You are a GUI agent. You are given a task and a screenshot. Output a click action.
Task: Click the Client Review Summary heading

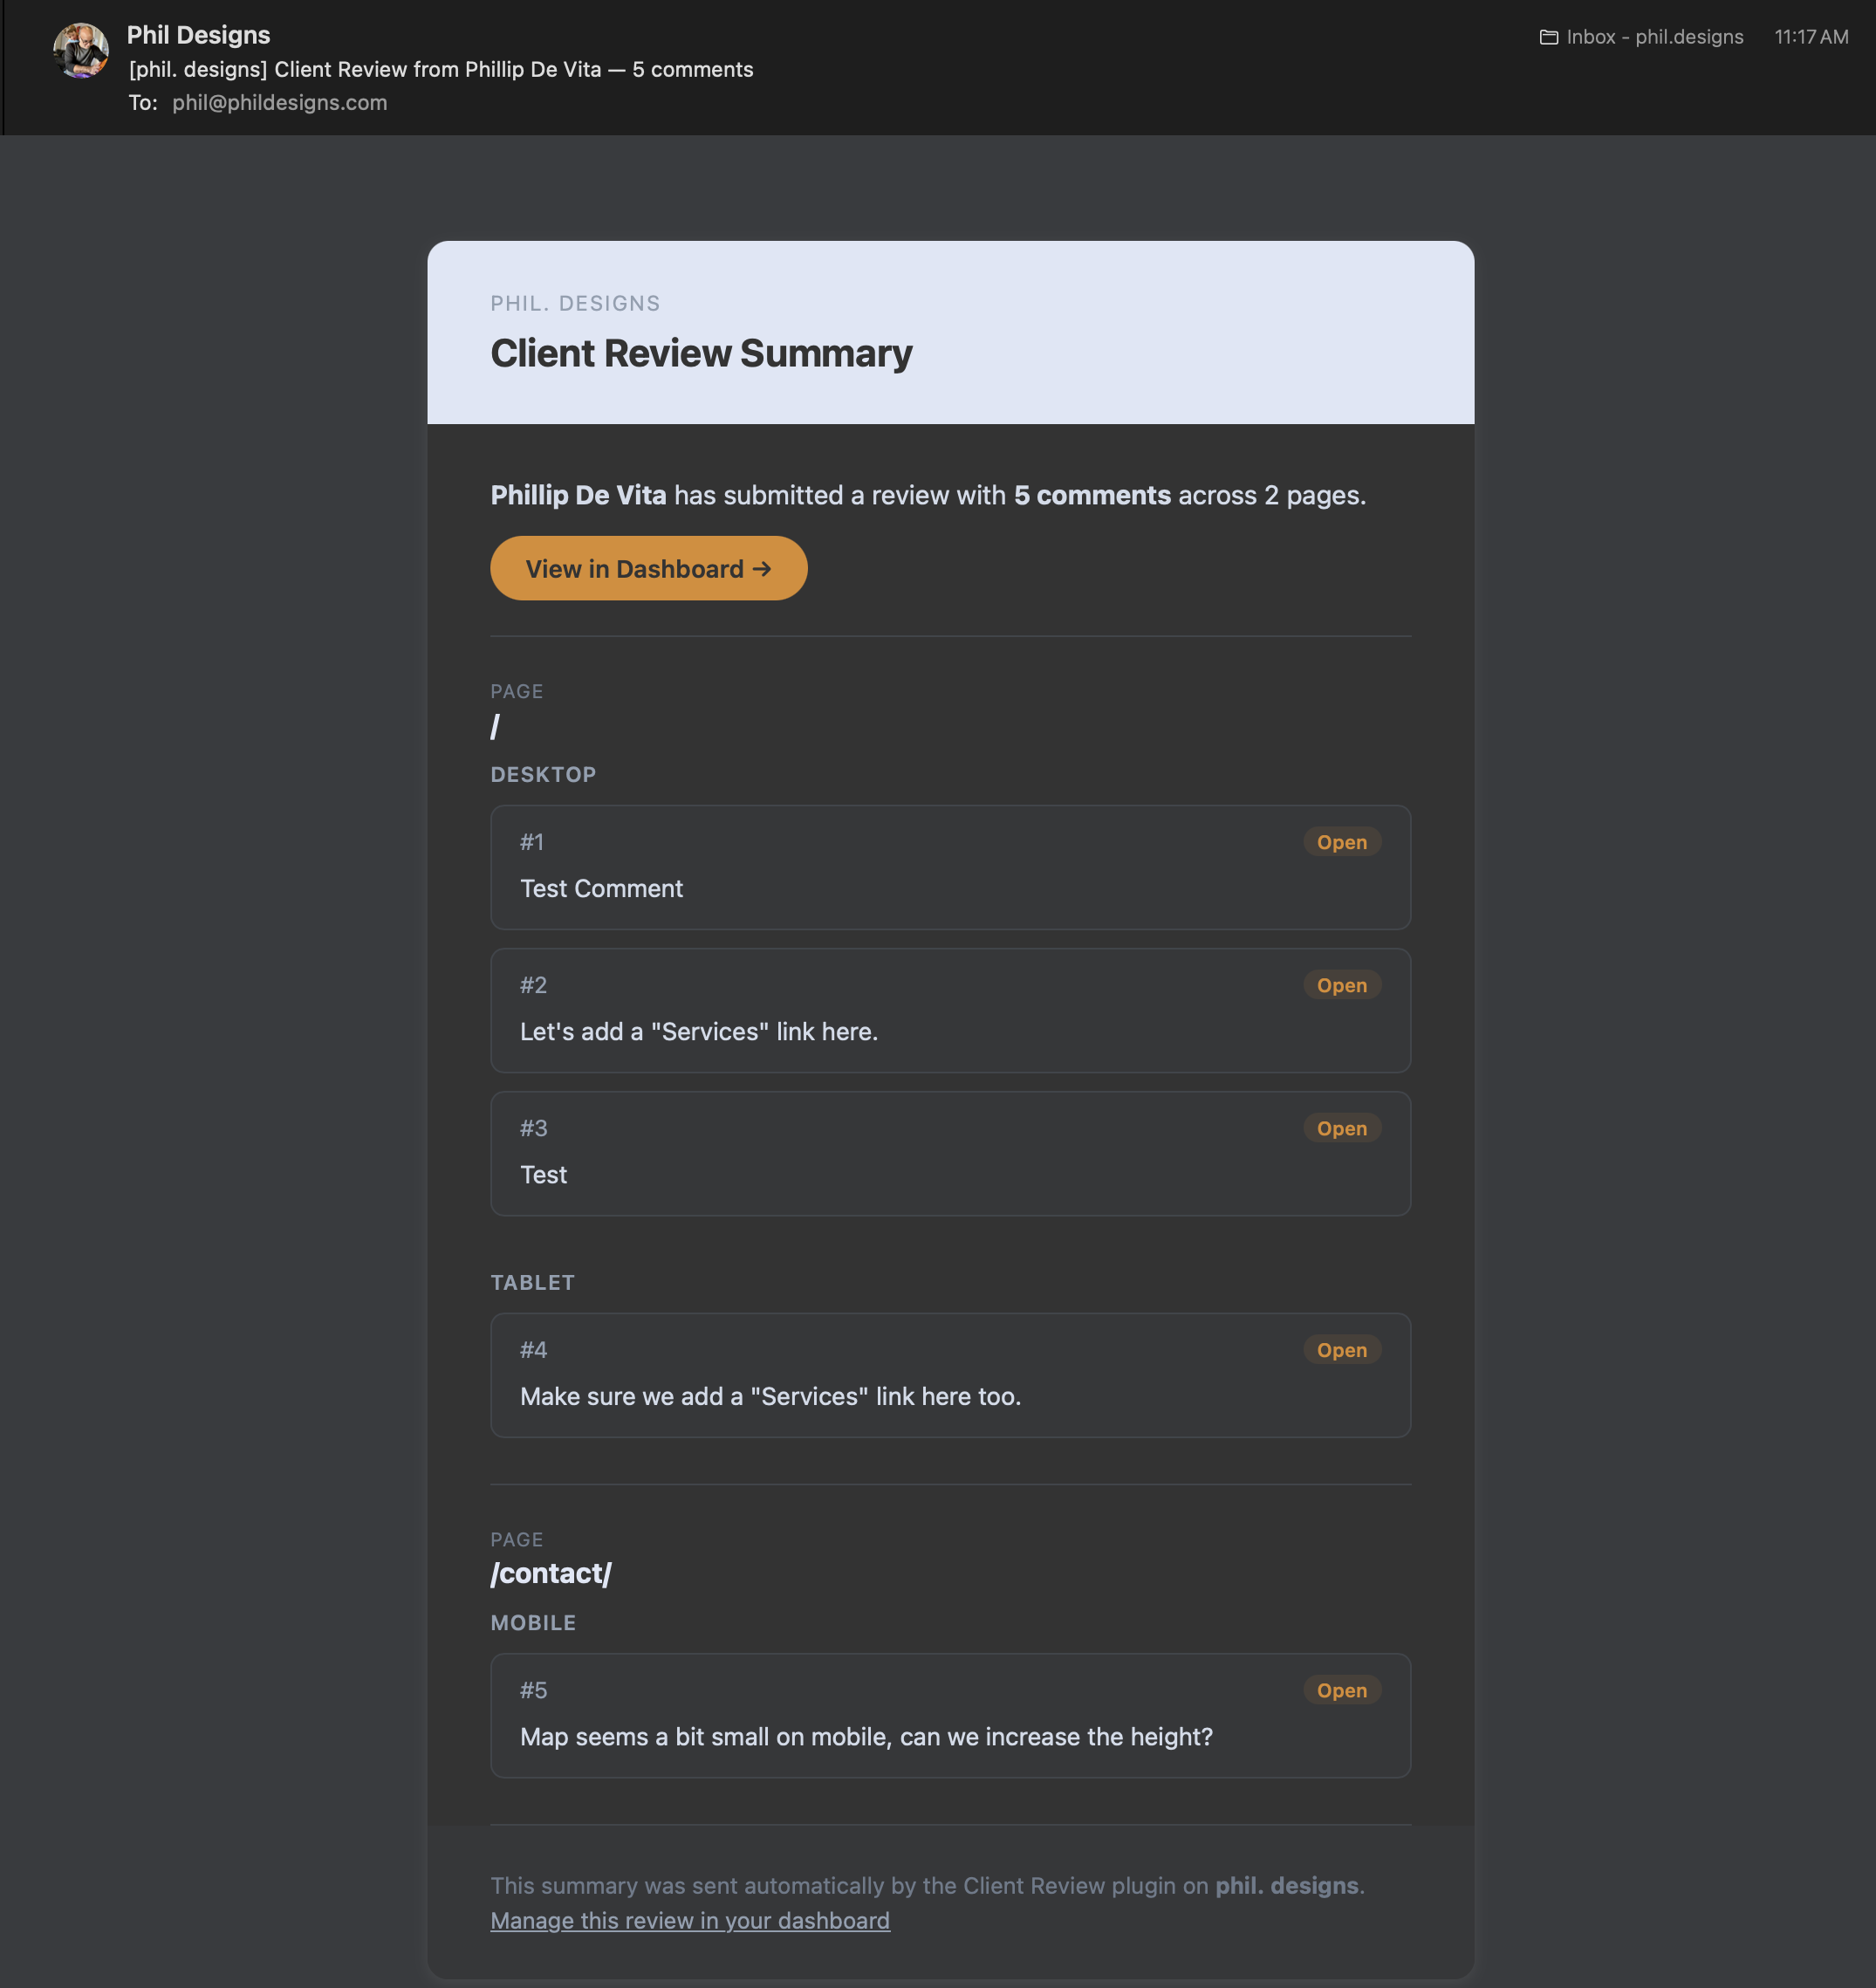coord(701,354)
